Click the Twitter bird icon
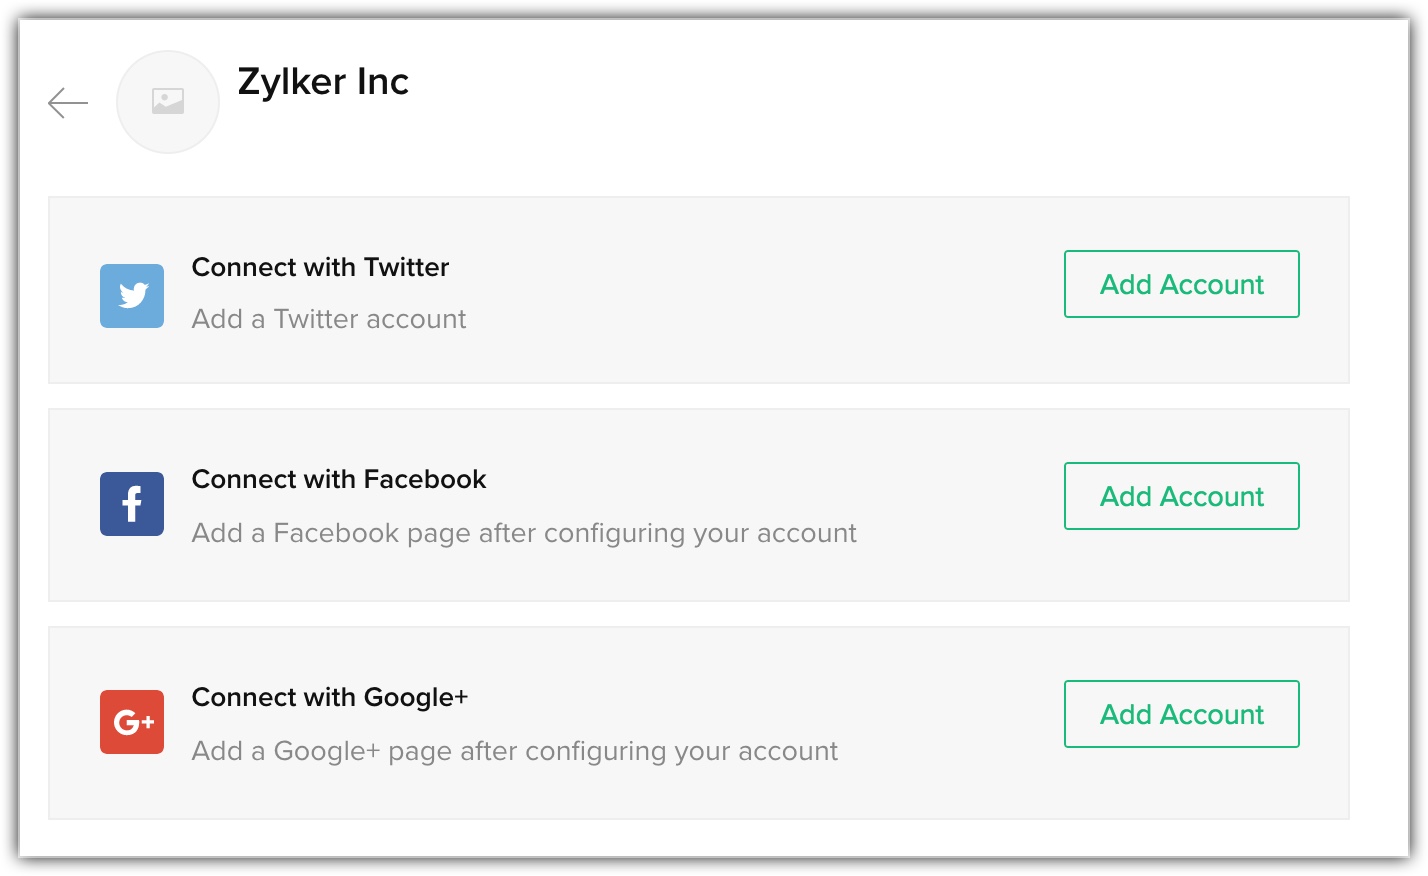The width and height of the screenshot is (1428, 876). 132,296
